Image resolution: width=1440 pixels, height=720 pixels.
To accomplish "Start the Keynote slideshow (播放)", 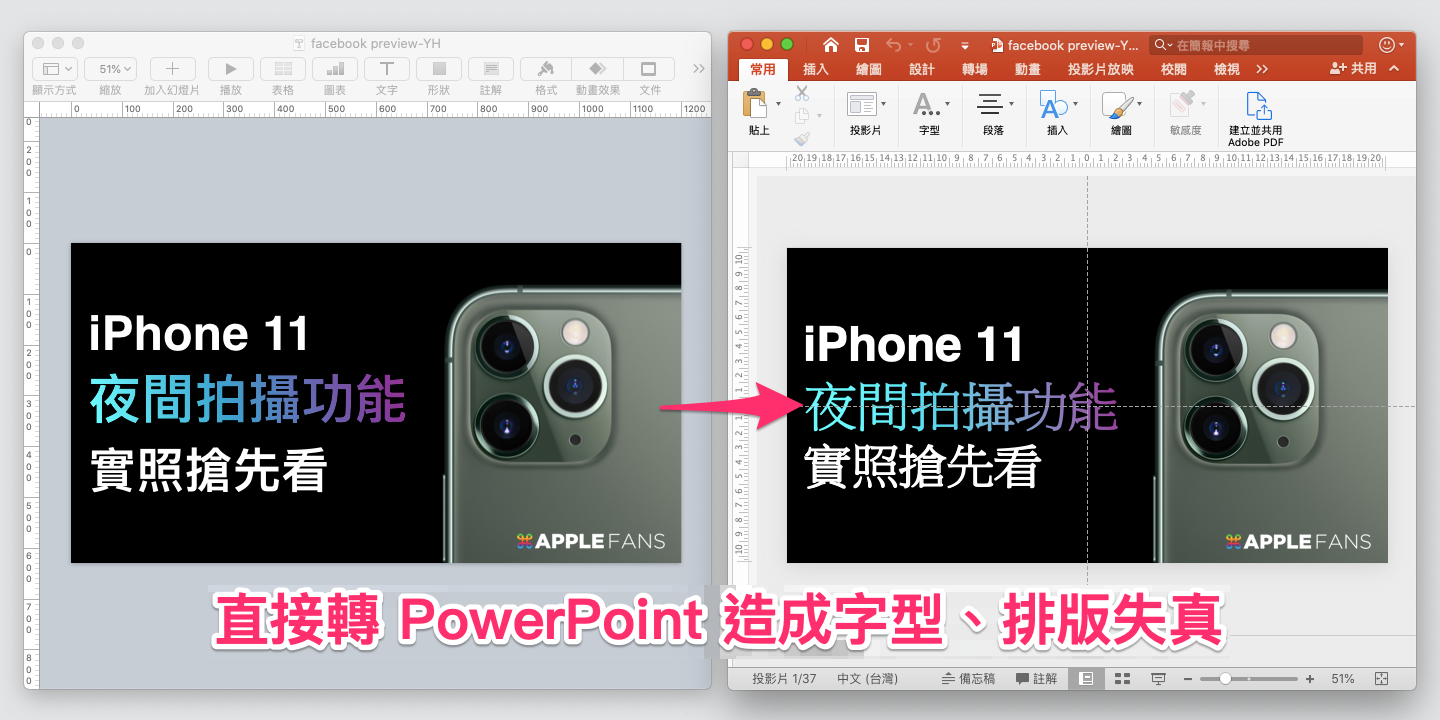I will point(231,69).
